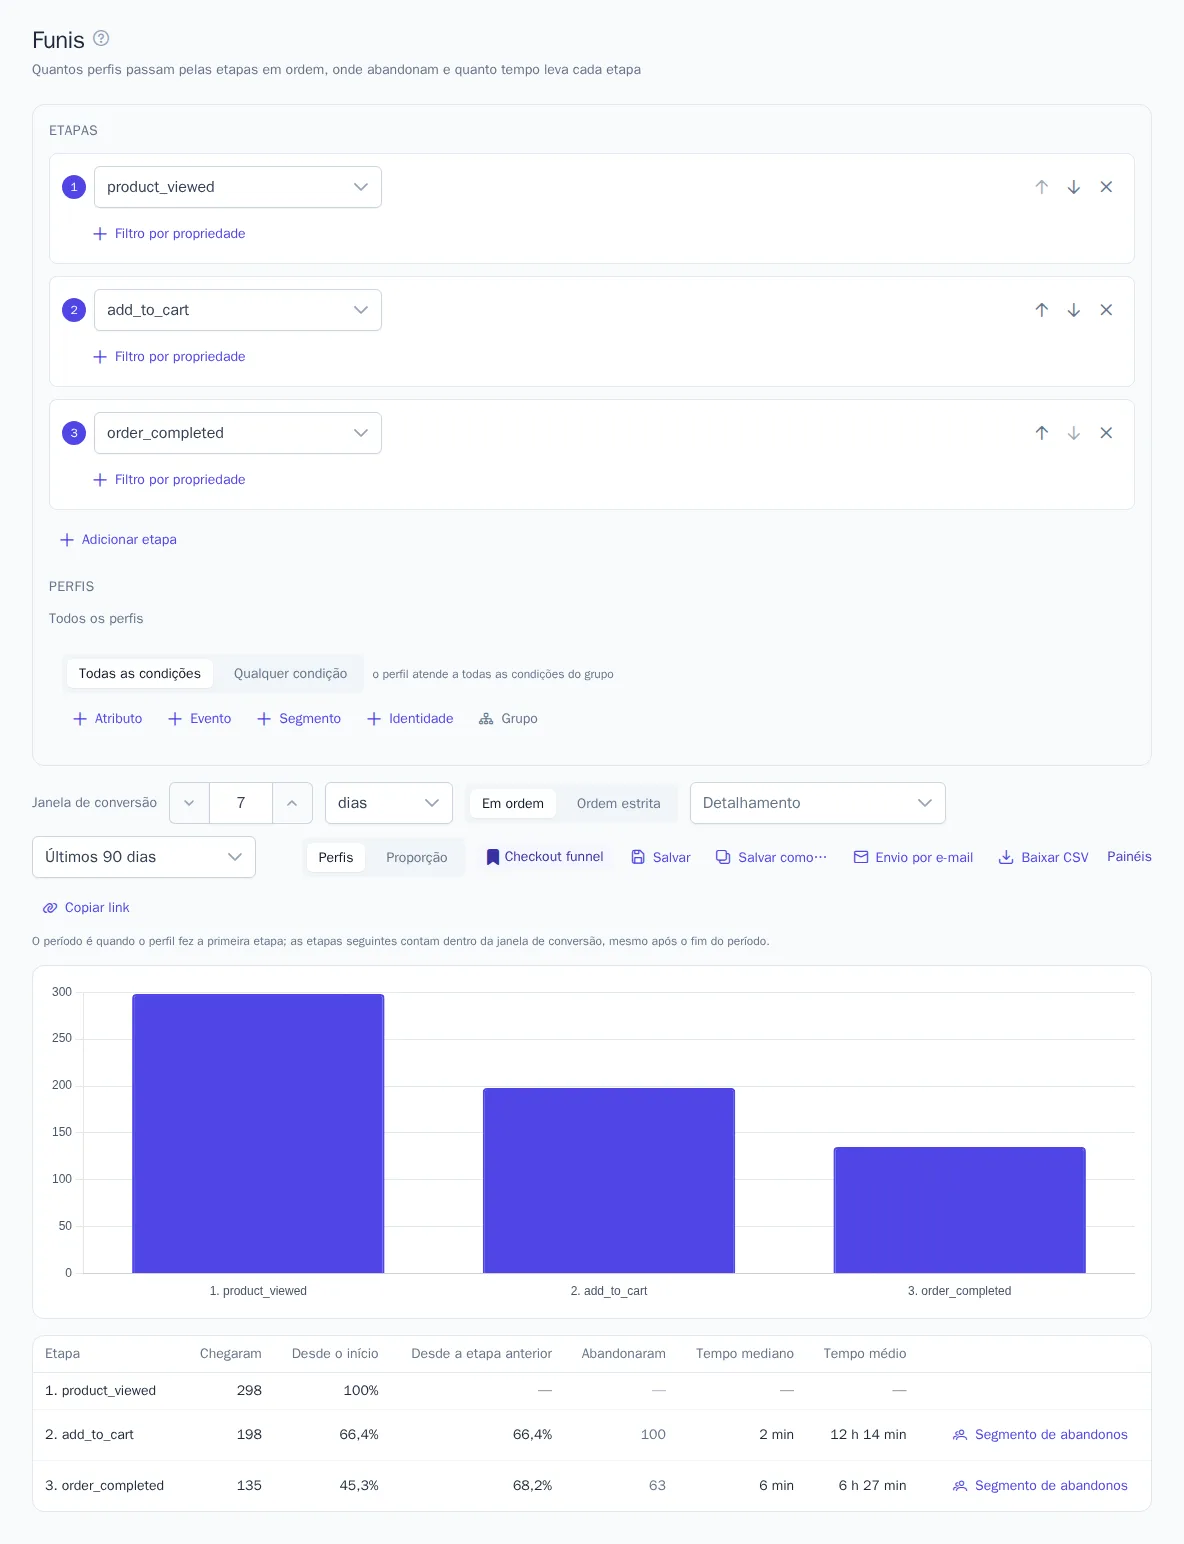This screenshot has height=1544, width=1184.
Task: Show results as Perfis
Action: click(x=336, y=857)
